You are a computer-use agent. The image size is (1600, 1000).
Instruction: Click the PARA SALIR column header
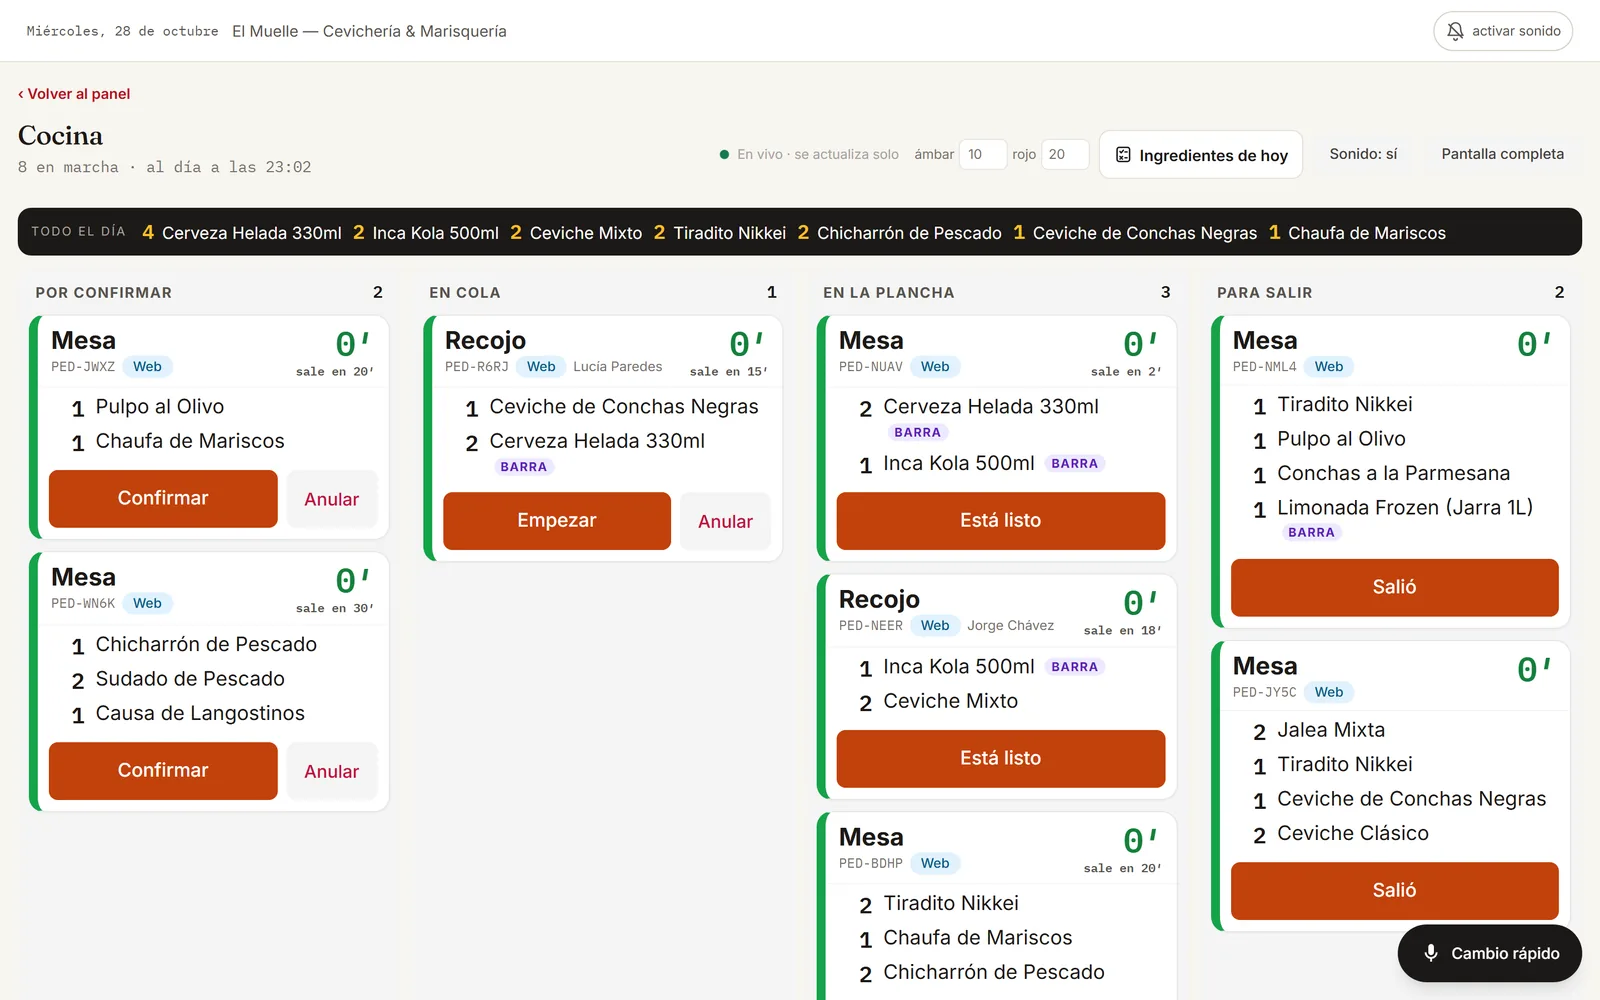(1265, 293)
